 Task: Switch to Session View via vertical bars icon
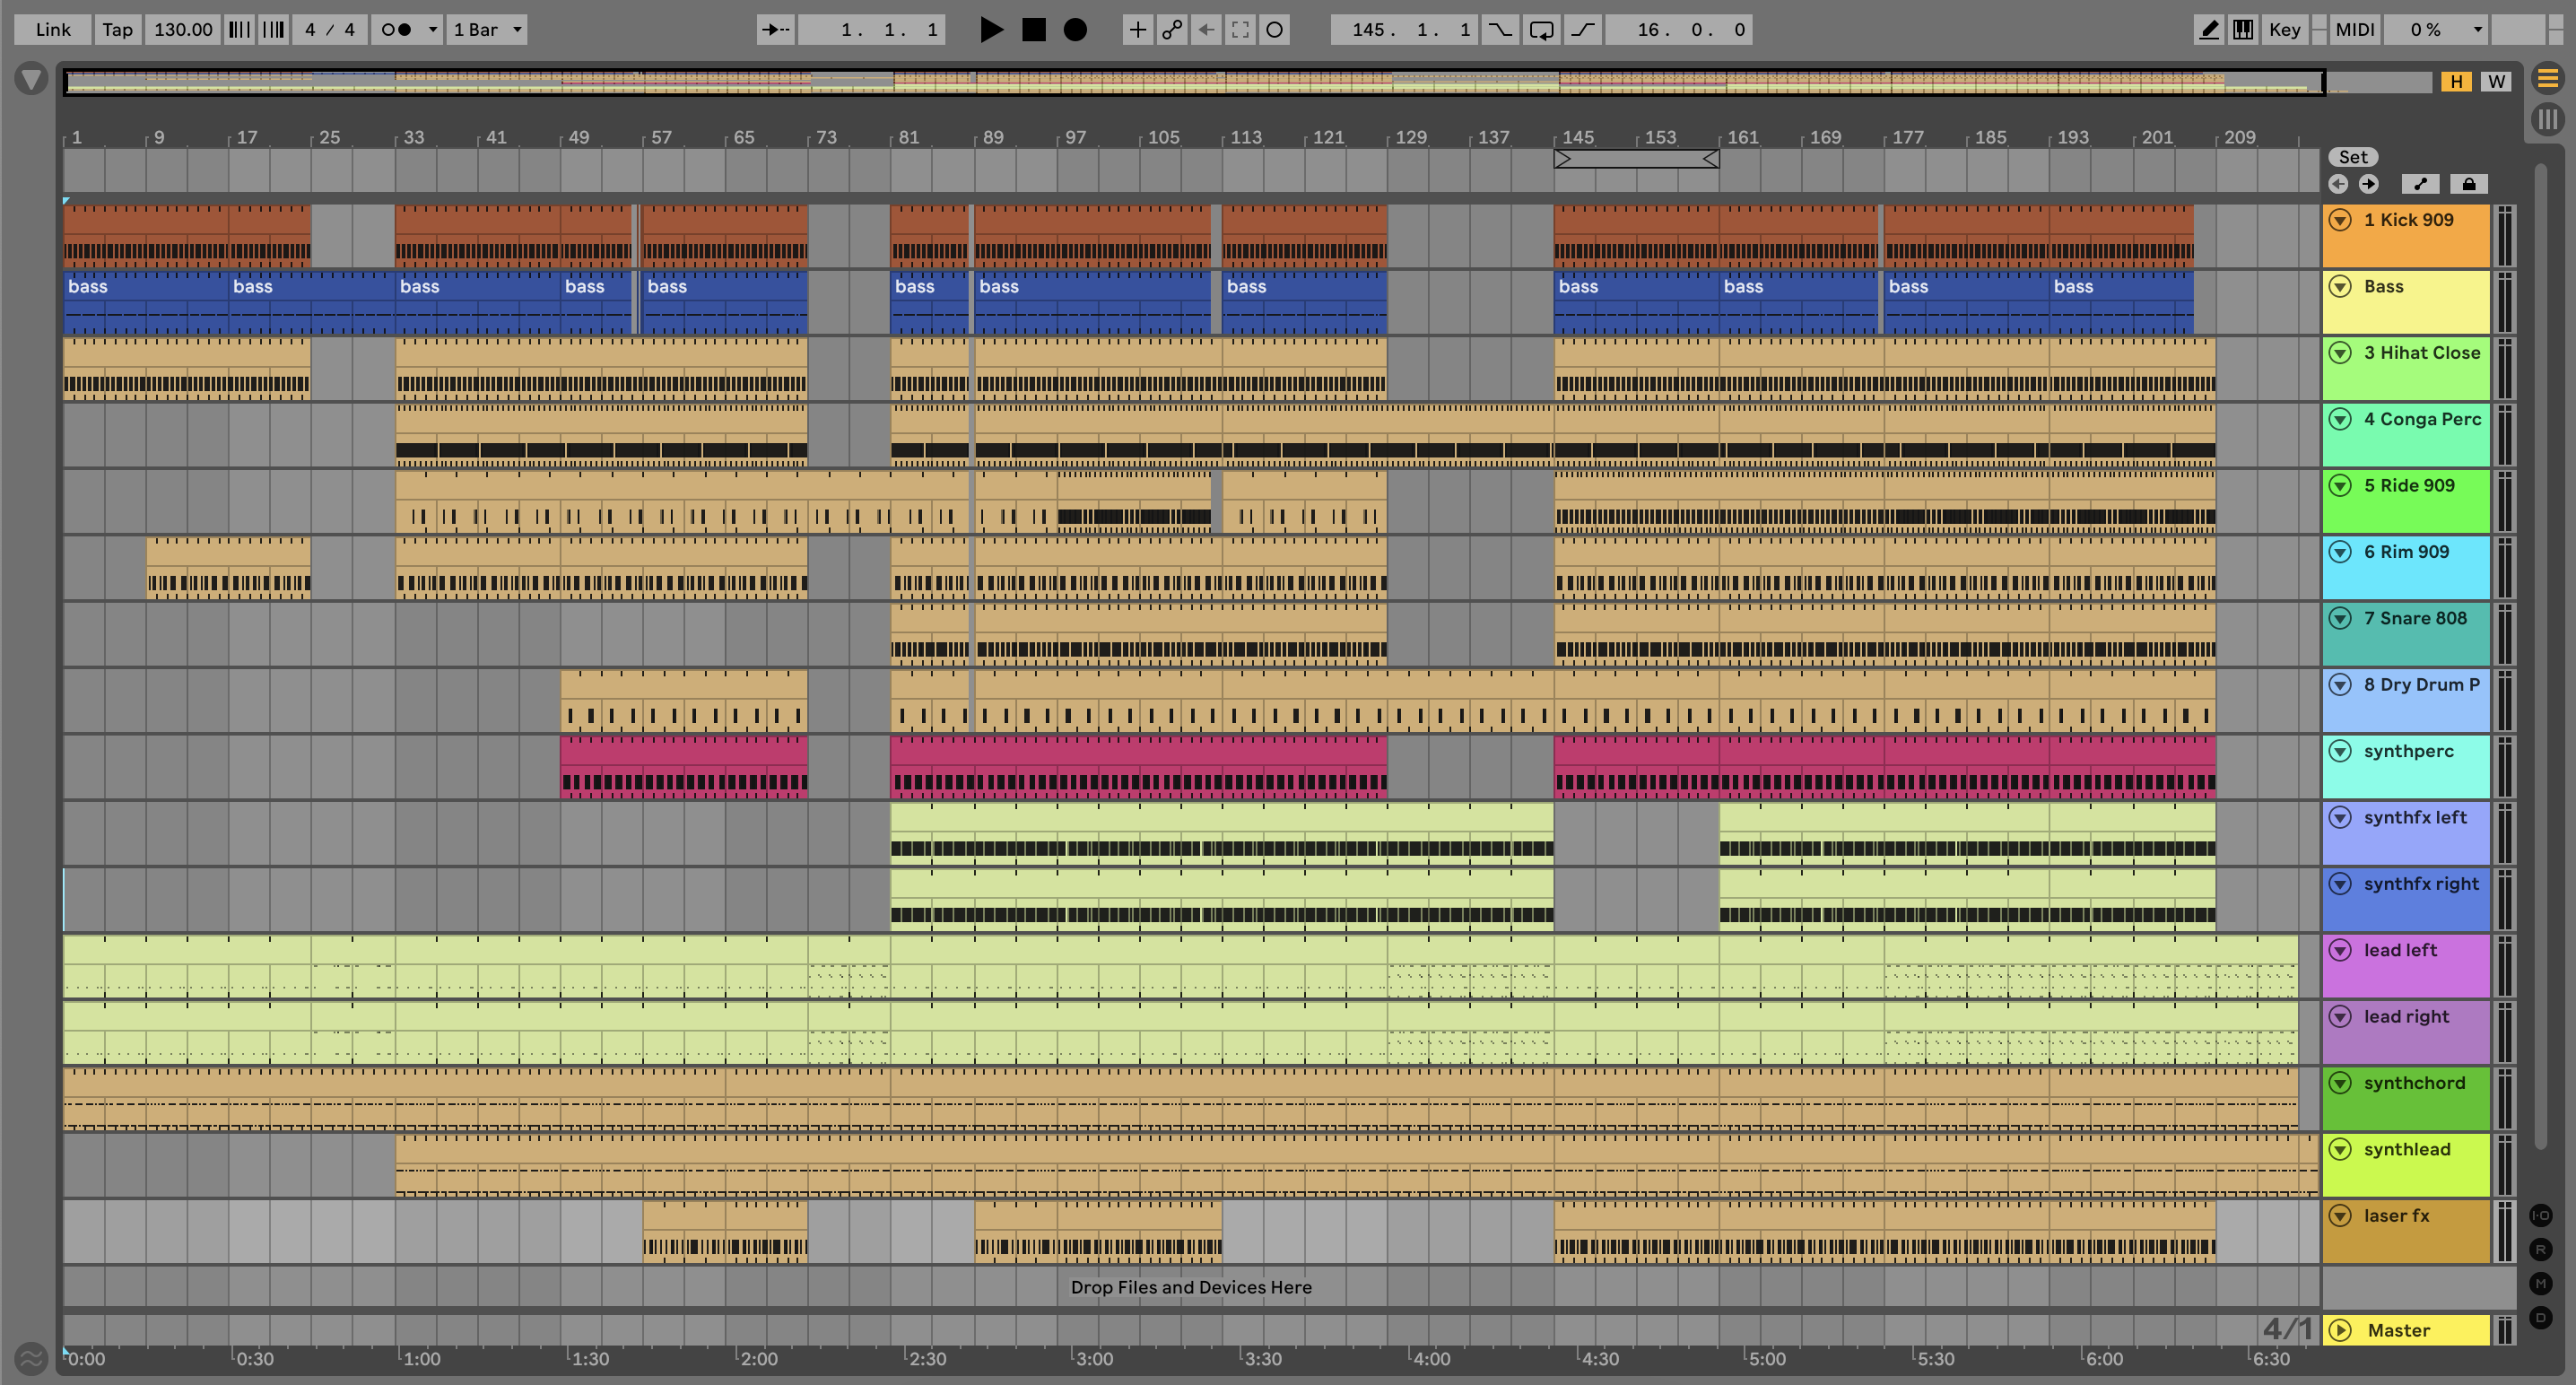coord(2547,119)
